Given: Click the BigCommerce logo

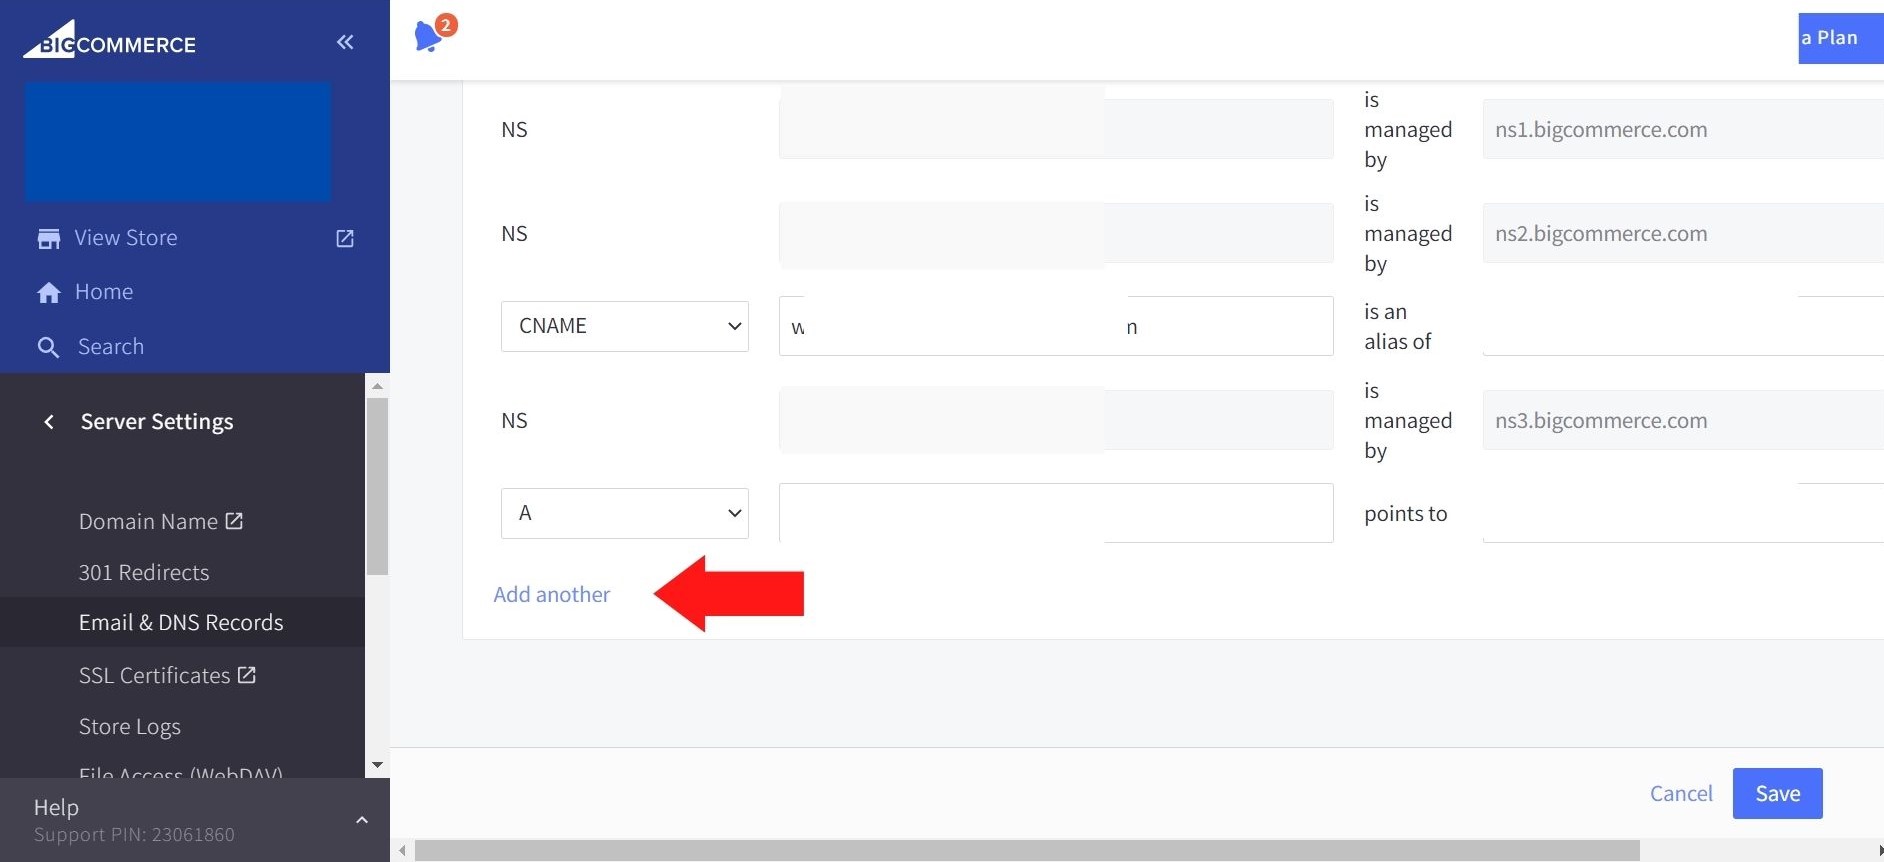Looking at the screenshot, I should [x=110, y=41].
